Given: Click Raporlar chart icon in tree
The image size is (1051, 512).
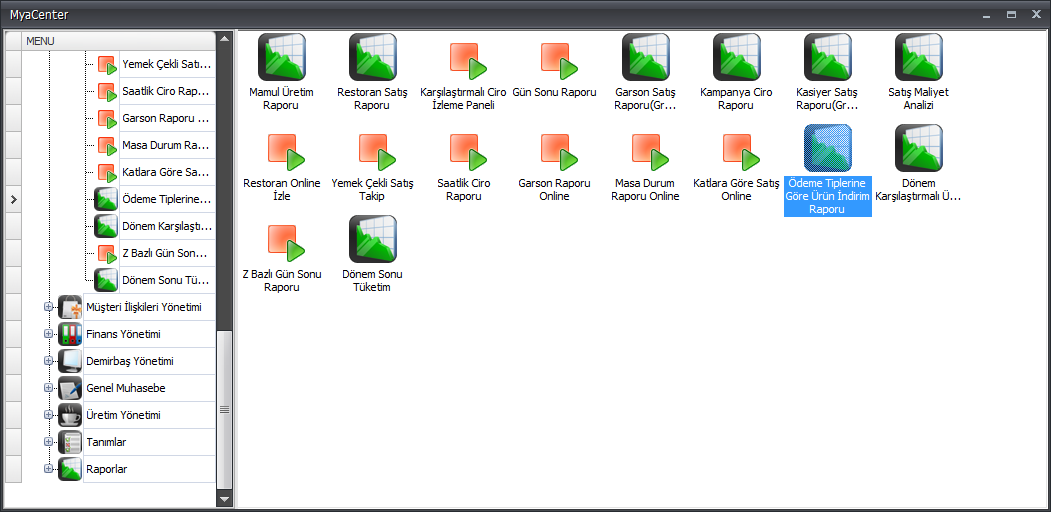Looking at the screenshot, I should coord(70,468).
